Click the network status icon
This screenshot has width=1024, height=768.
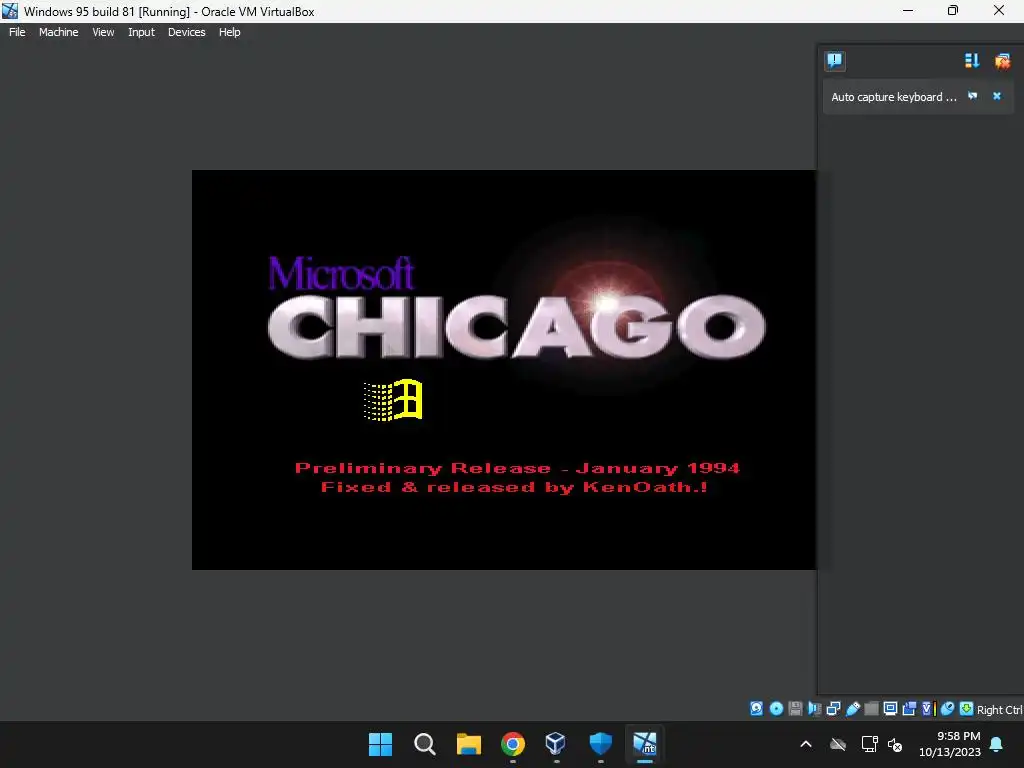click(x=833, y=709)
